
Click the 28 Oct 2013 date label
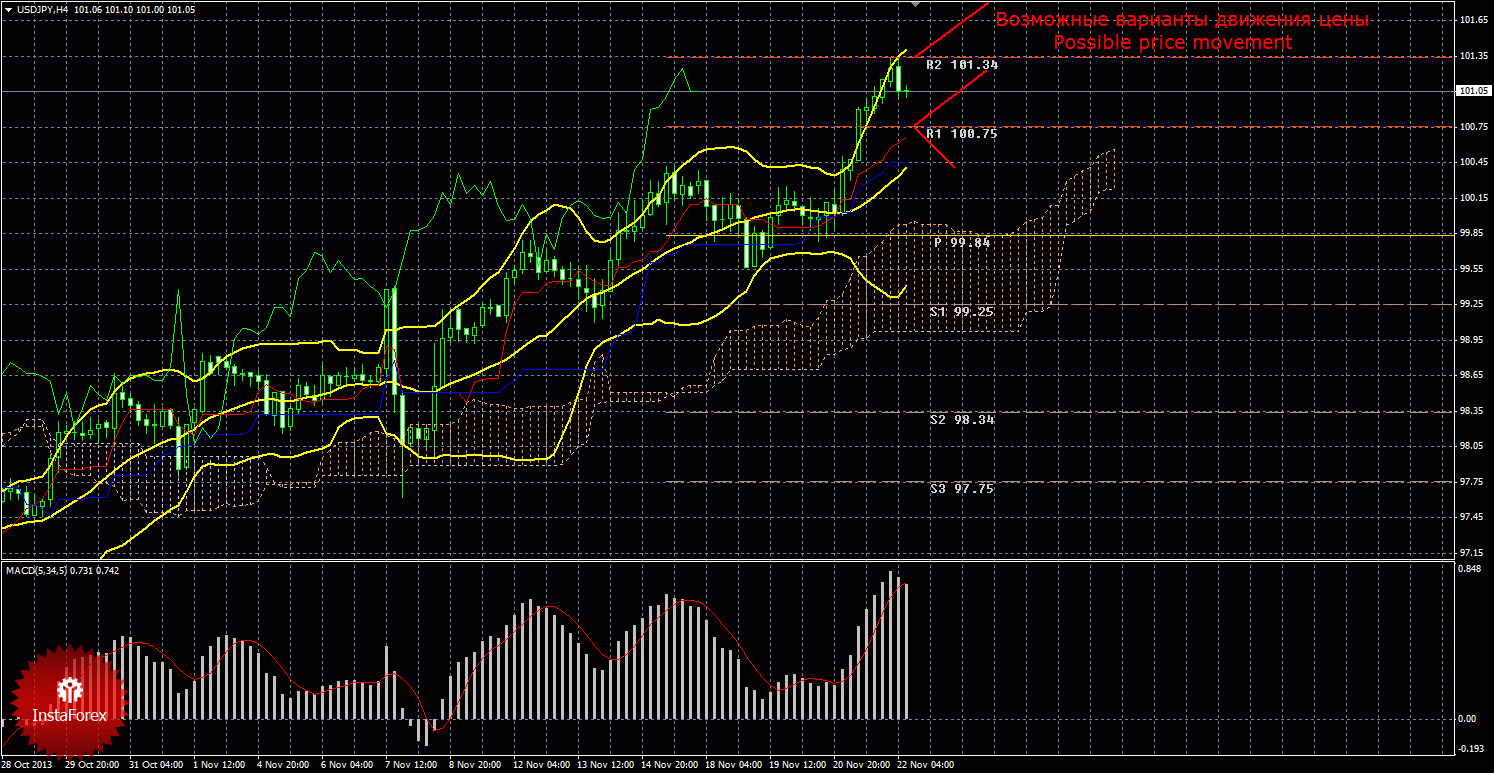pyautogui.click(x=26, y=765)
